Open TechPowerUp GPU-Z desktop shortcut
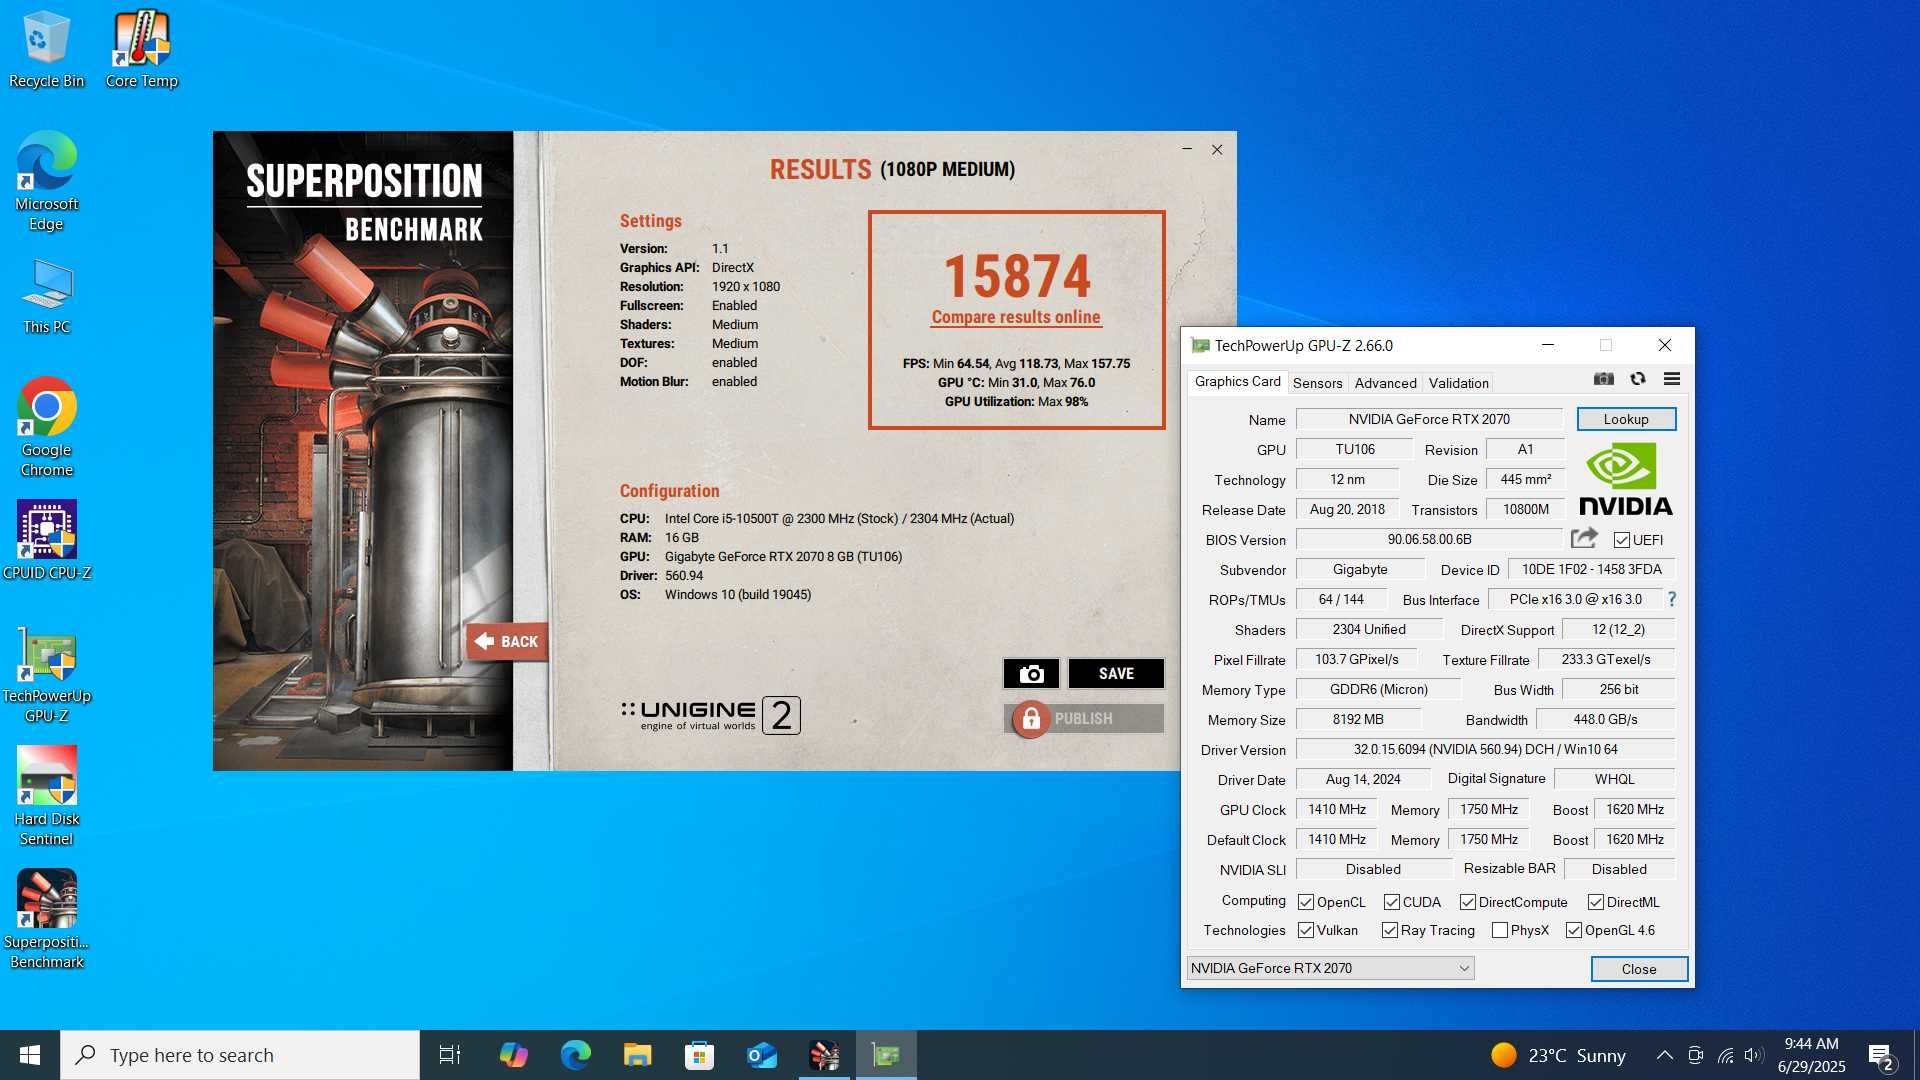 click(46, 674)
